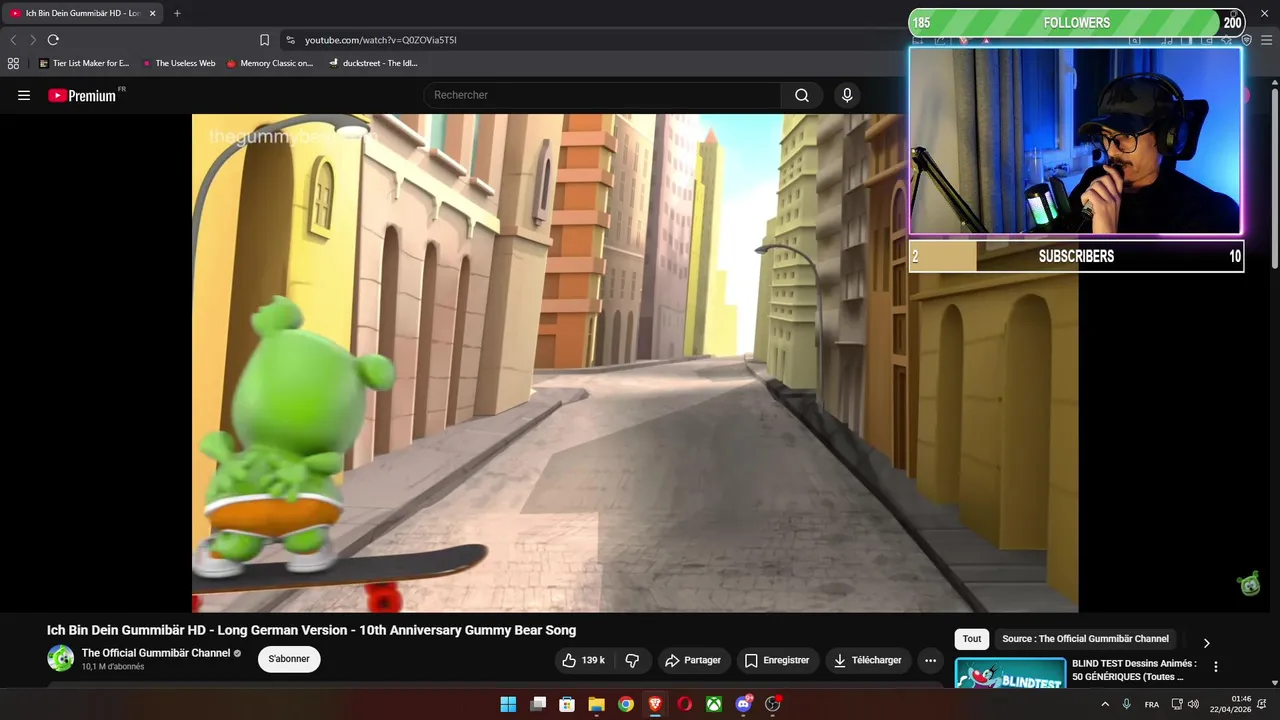The width and height of the screenshot is (1280, 720).
Task: Click the green Gummibär icon at right
Action: pos(1250,584)
